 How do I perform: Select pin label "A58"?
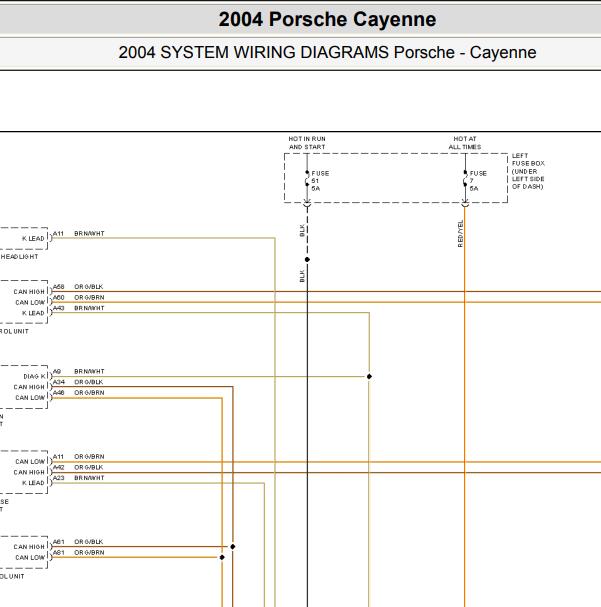pos(58,287)
